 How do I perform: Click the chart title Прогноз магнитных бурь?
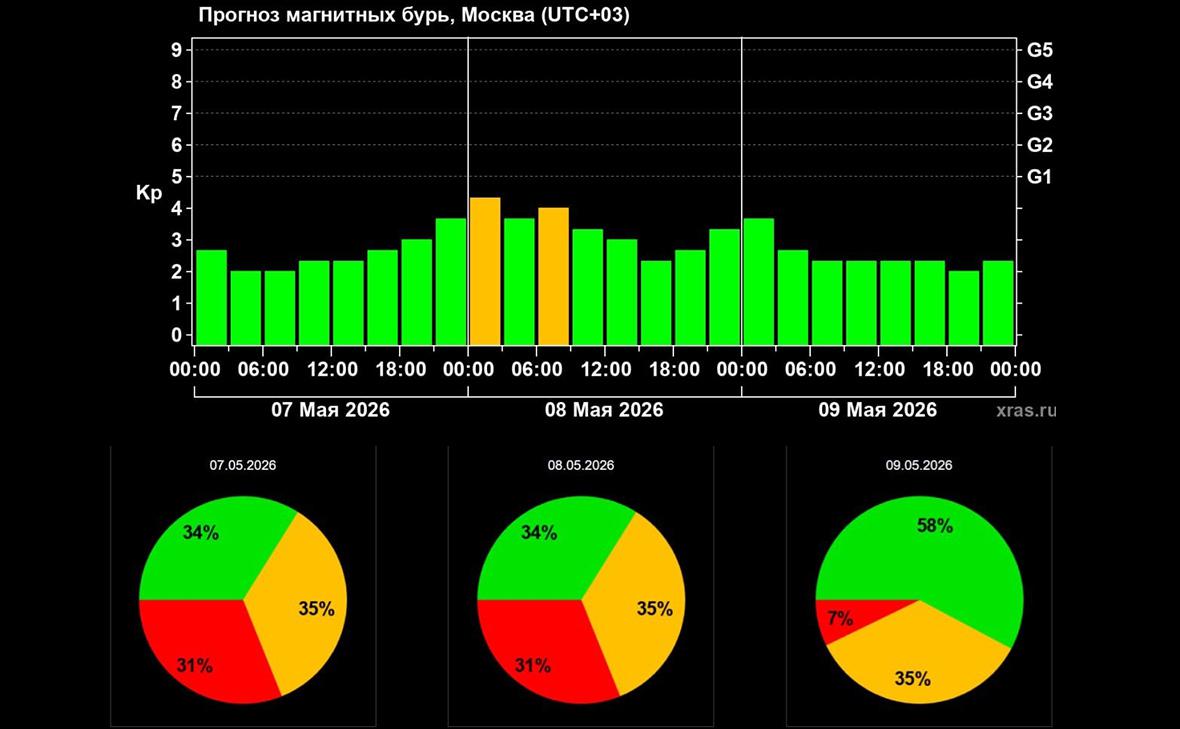(x=325, y=15)
